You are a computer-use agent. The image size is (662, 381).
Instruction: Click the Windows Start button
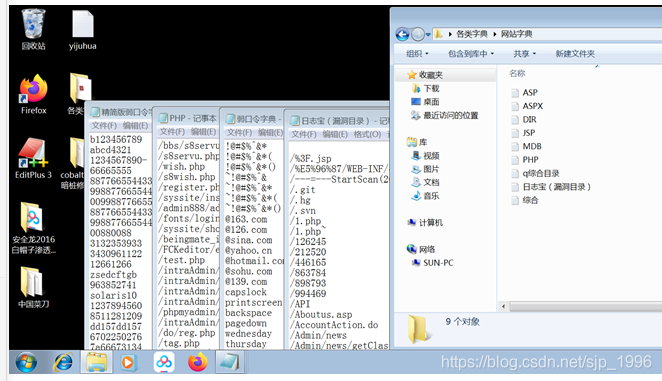(x=26, y=362)
